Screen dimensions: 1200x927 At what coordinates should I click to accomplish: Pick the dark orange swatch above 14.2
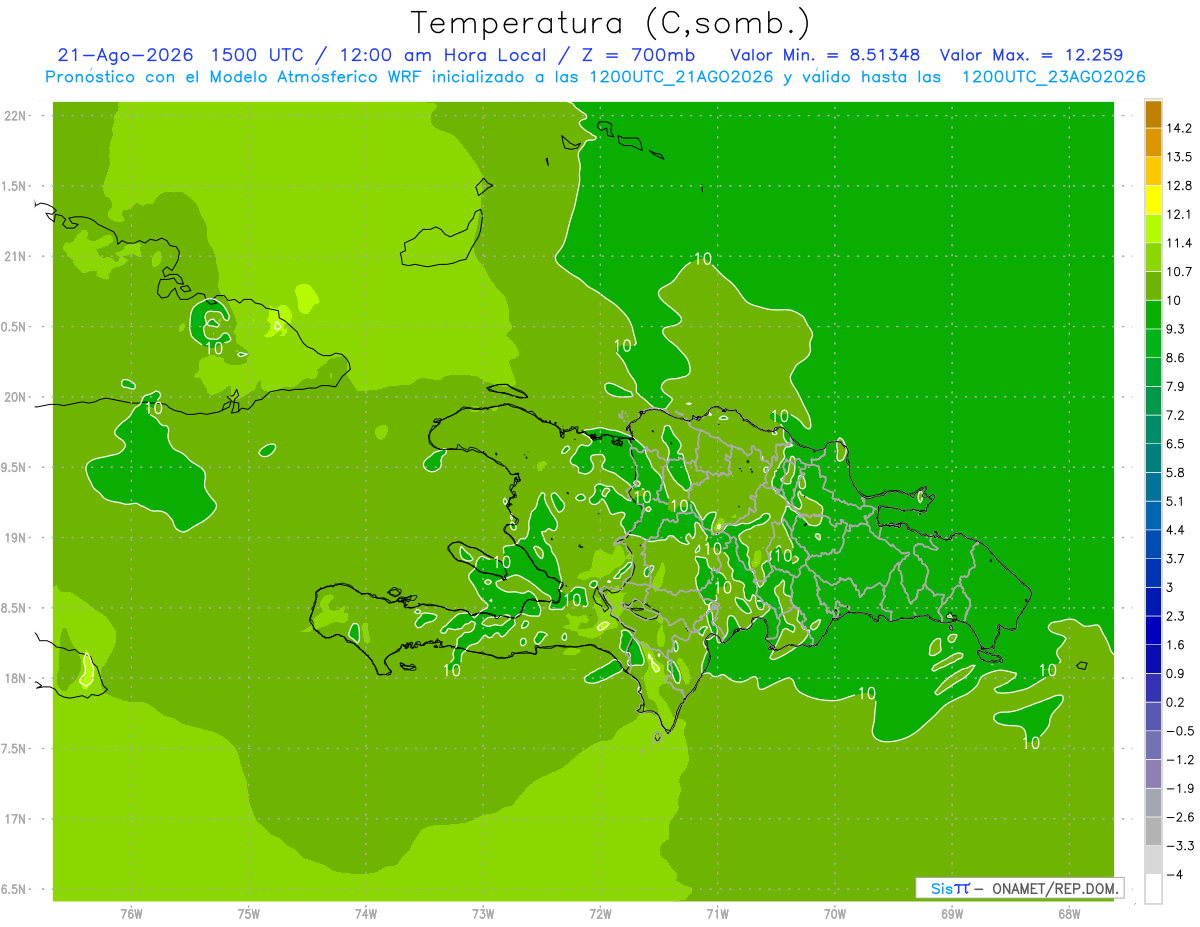pos(1153,114)
